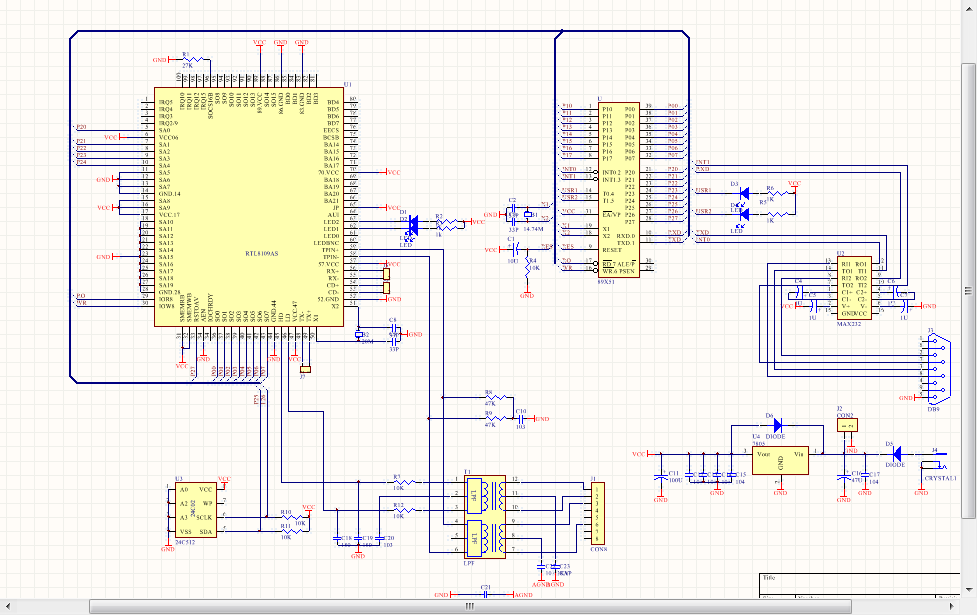Image resolution: width=977 pixels, height=615 pixels.
Task: Click the vertical scrollbar down arrow
Action: [x=968, y=589]
